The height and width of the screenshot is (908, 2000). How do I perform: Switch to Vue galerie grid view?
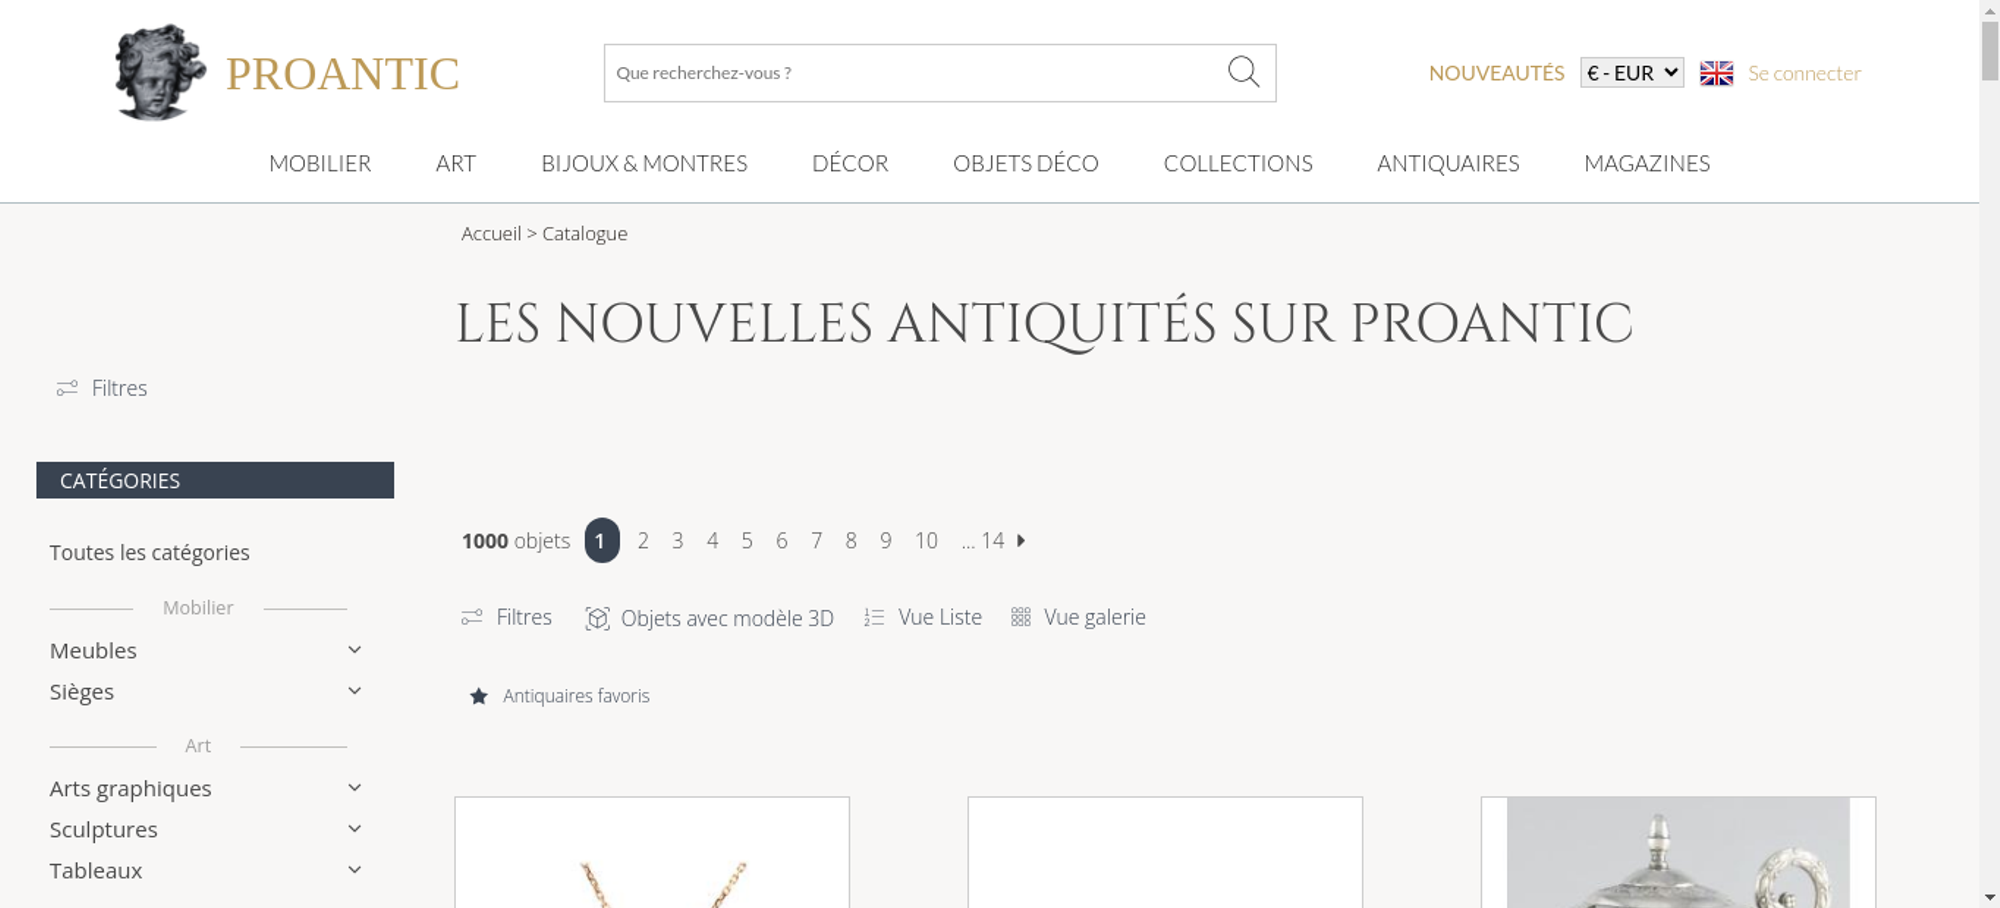1078,617
